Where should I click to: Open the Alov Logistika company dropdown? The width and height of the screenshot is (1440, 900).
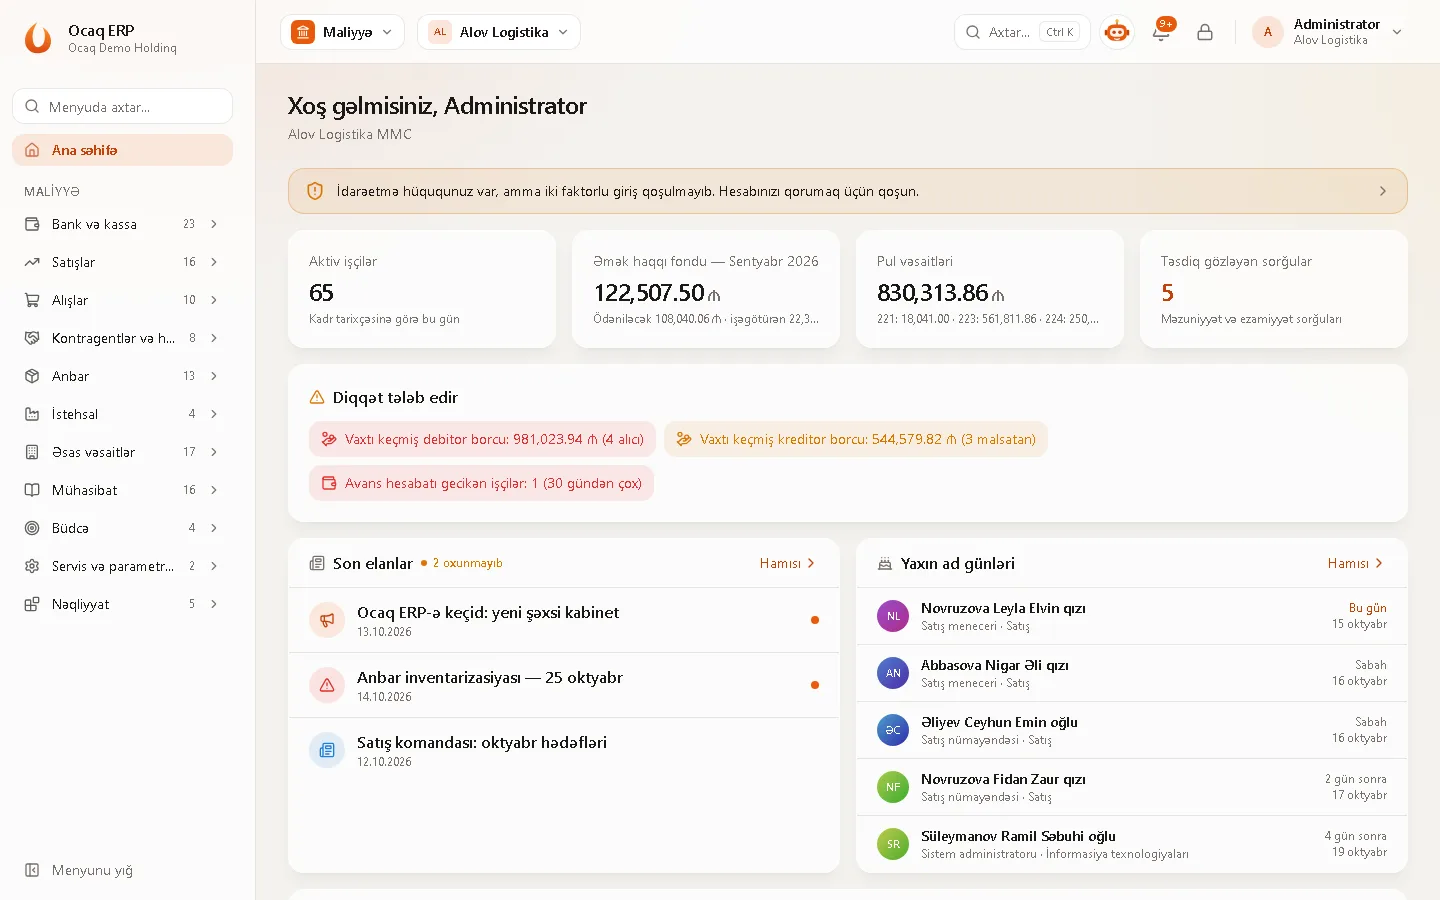(x=498, y=32)
